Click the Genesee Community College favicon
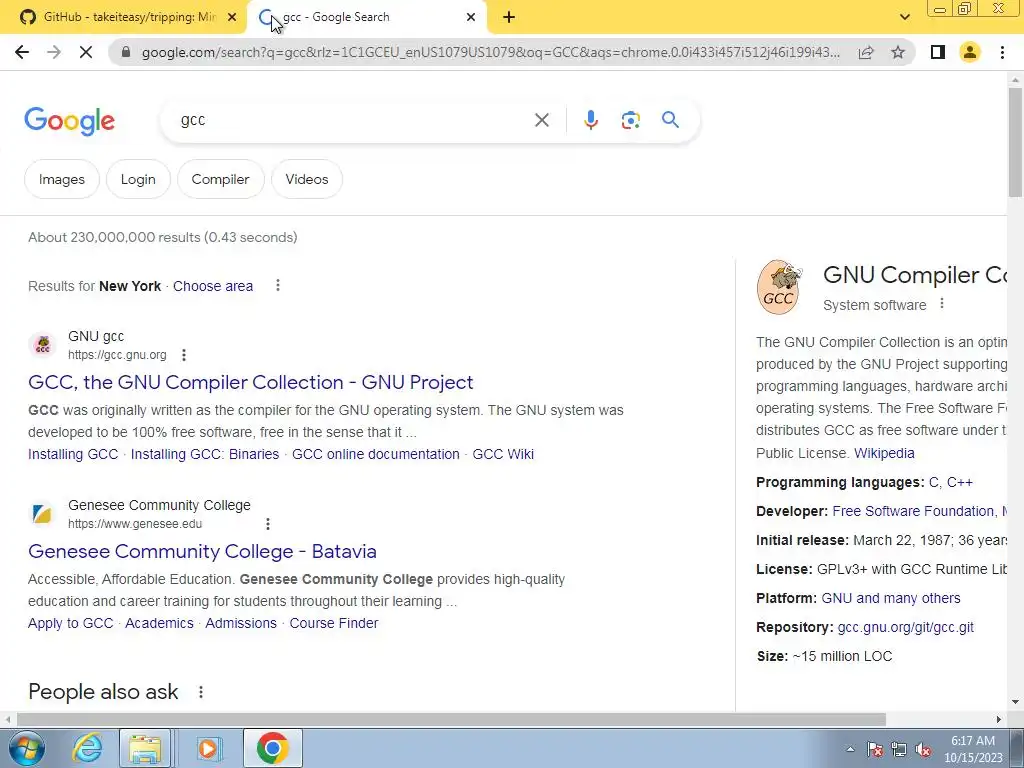The width and height of the screenshot is (1024, 768). pos(42,514)
